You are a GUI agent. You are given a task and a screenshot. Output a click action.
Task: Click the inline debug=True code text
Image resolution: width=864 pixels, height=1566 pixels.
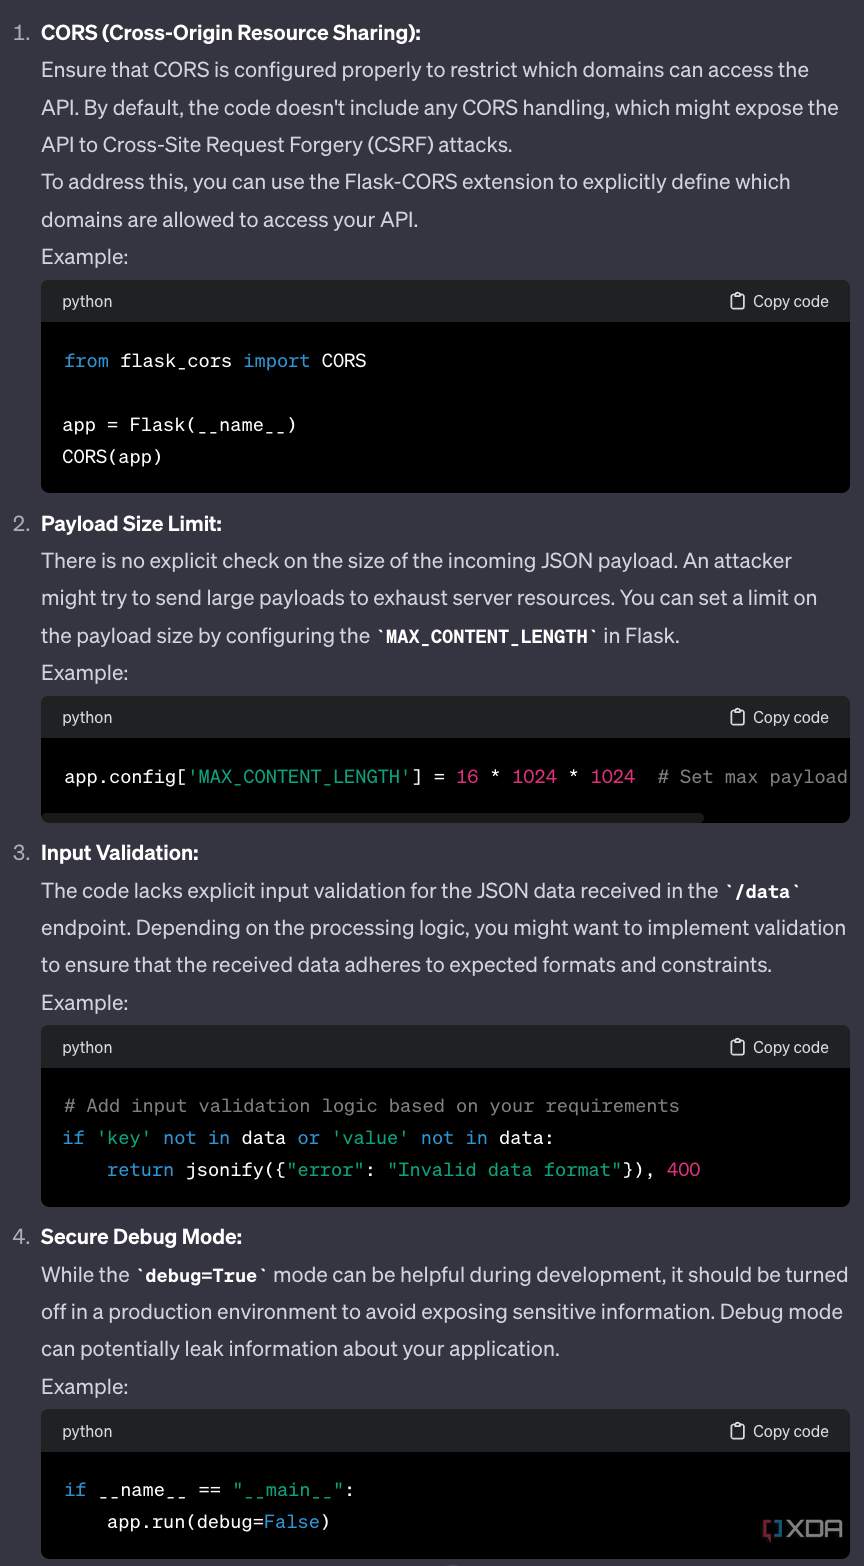(x=202, y=1276)
